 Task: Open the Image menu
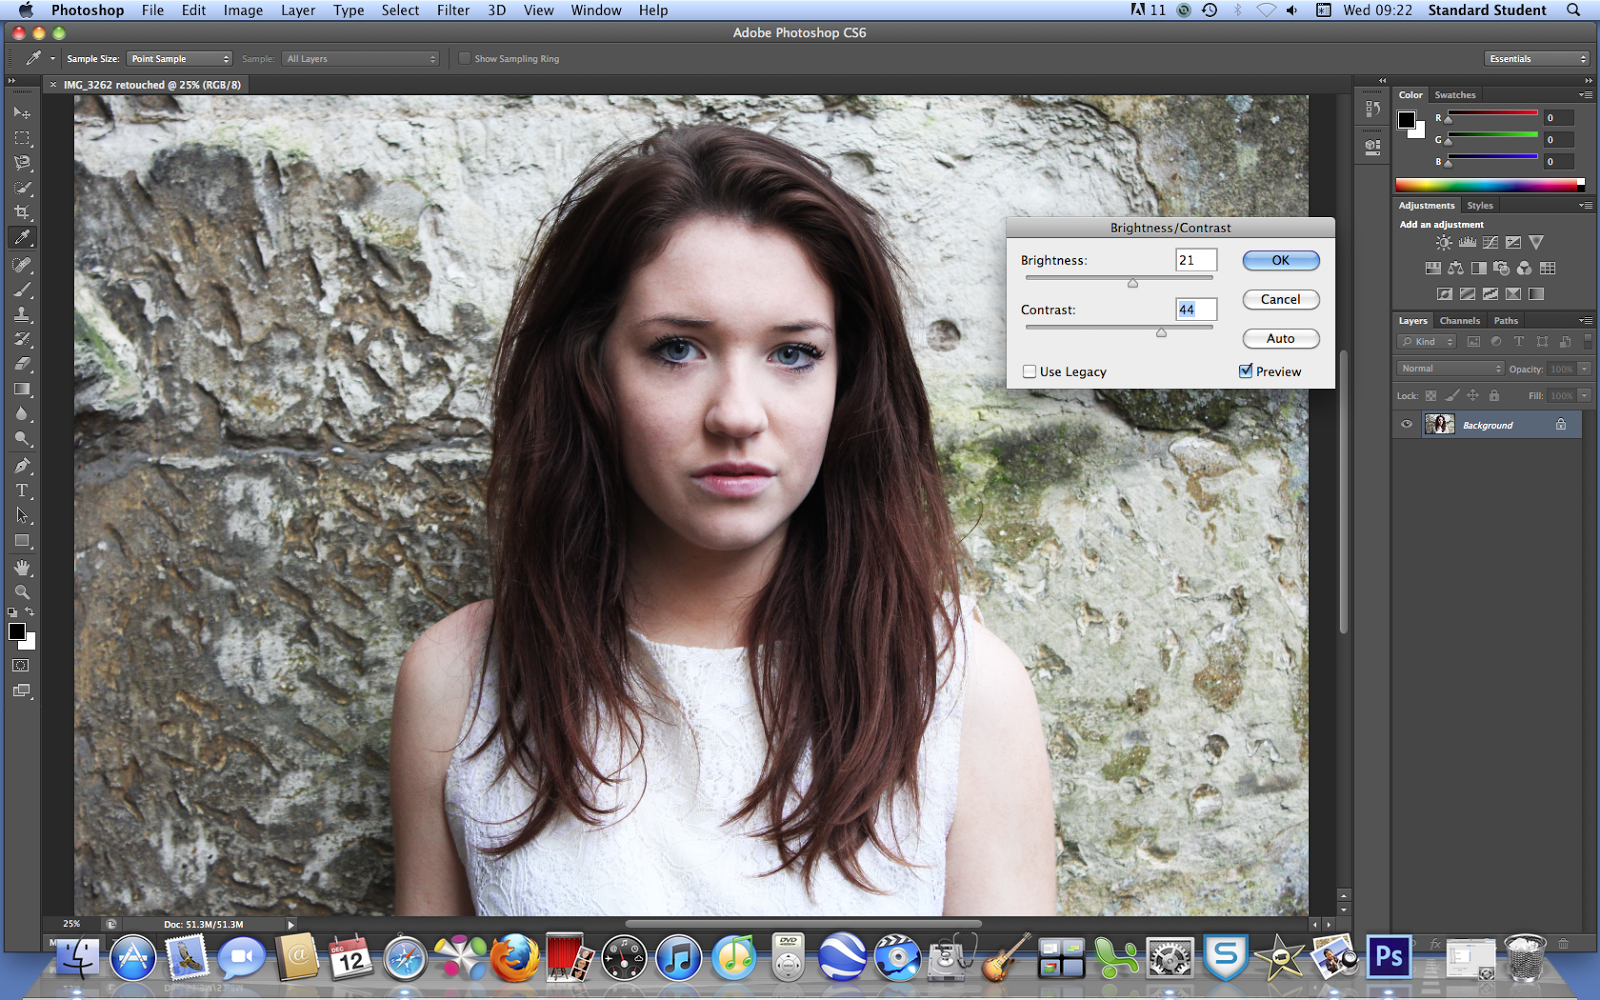[243, 10]
